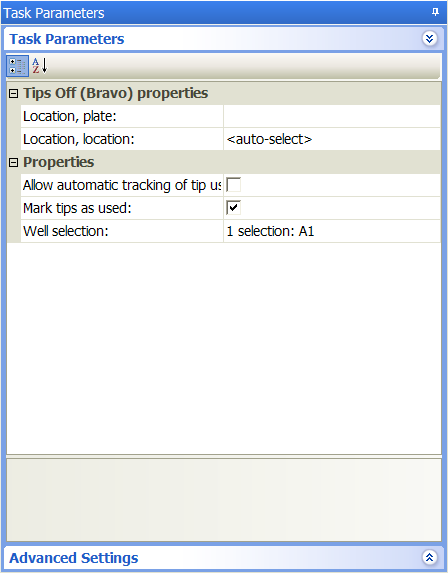Collapse Tips Off (Bravo) properties group
Screen dimensions: 448x573
pyautogui.click(x=13, y=94)
